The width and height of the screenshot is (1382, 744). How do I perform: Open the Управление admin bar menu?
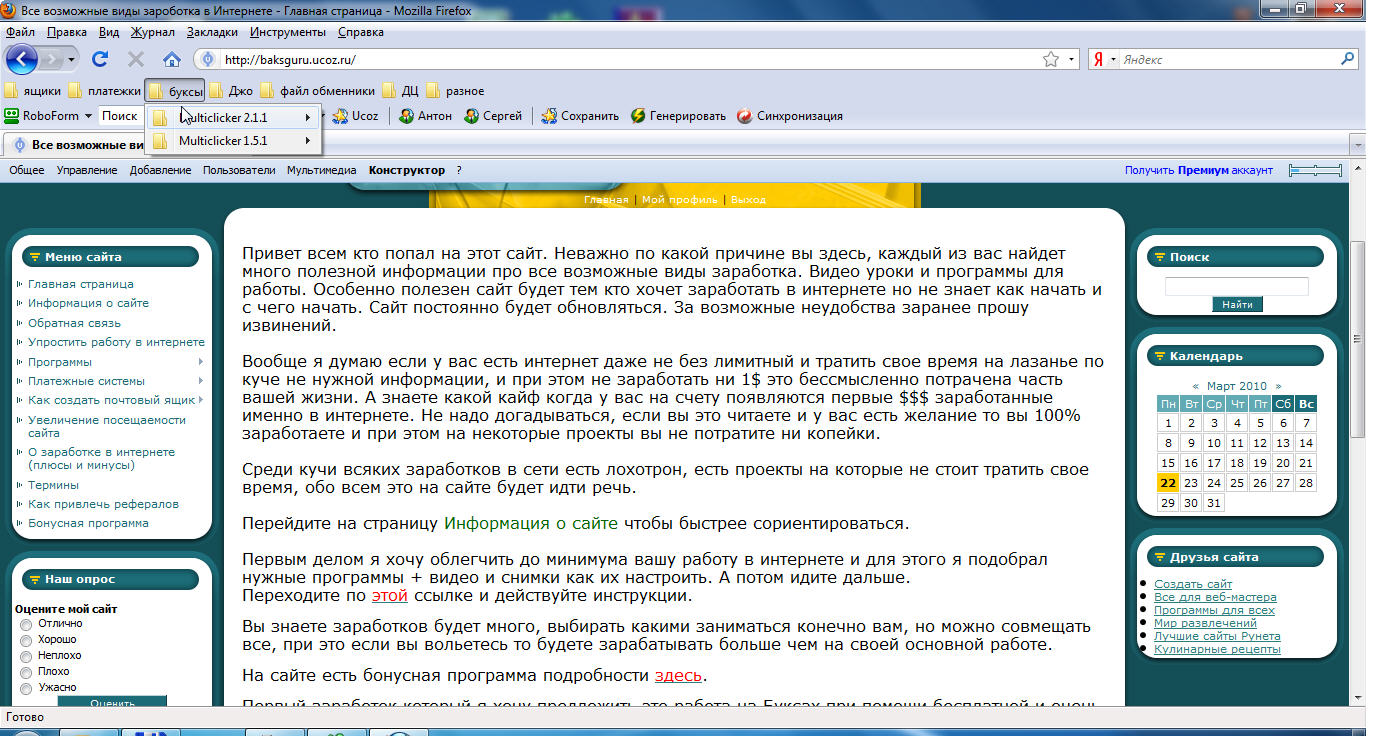(x=87, y=170)
